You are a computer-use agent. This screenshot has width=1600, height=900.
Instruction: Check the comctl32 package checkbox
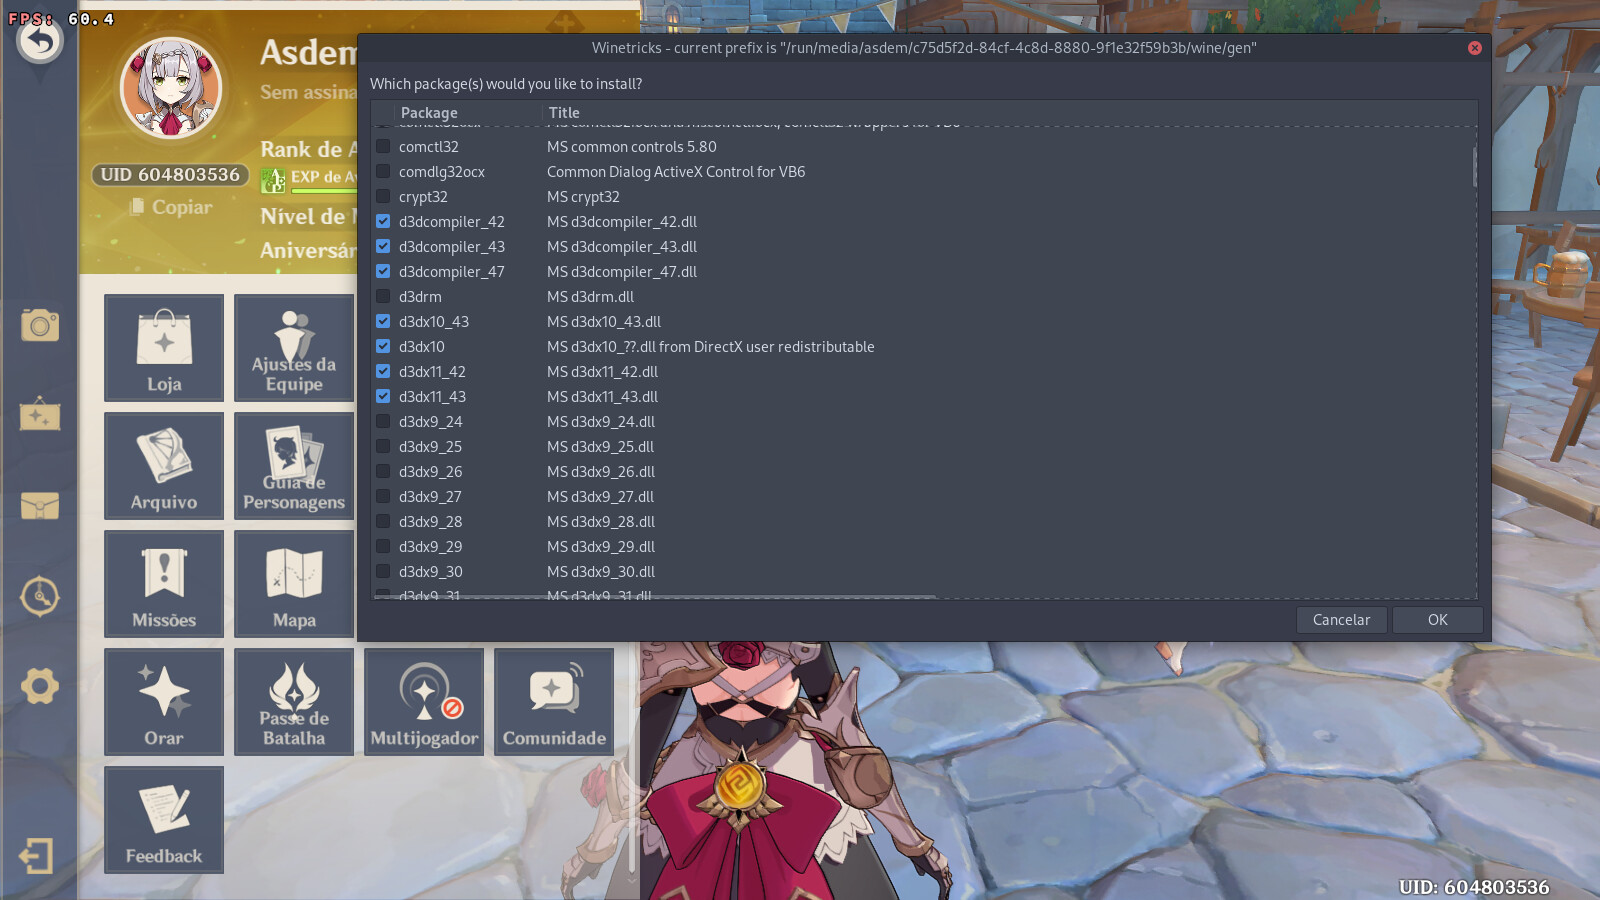[383, 146]
